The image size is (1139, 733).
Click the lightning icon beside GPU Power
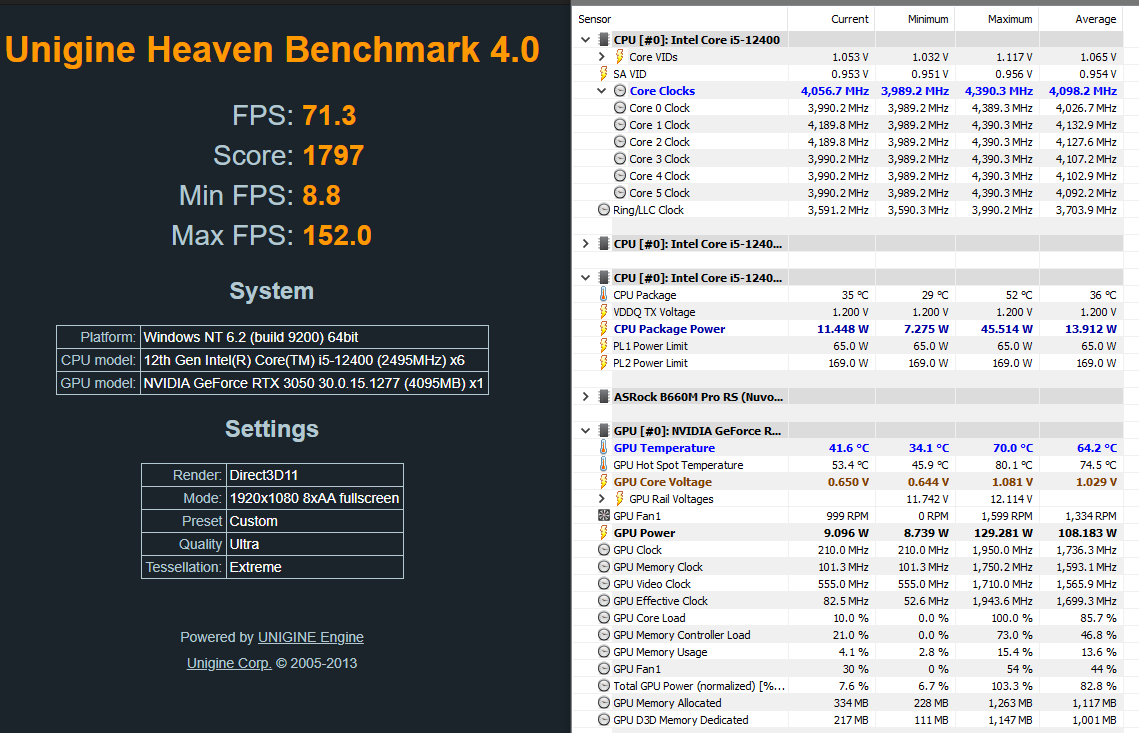(x=603, y=532)
